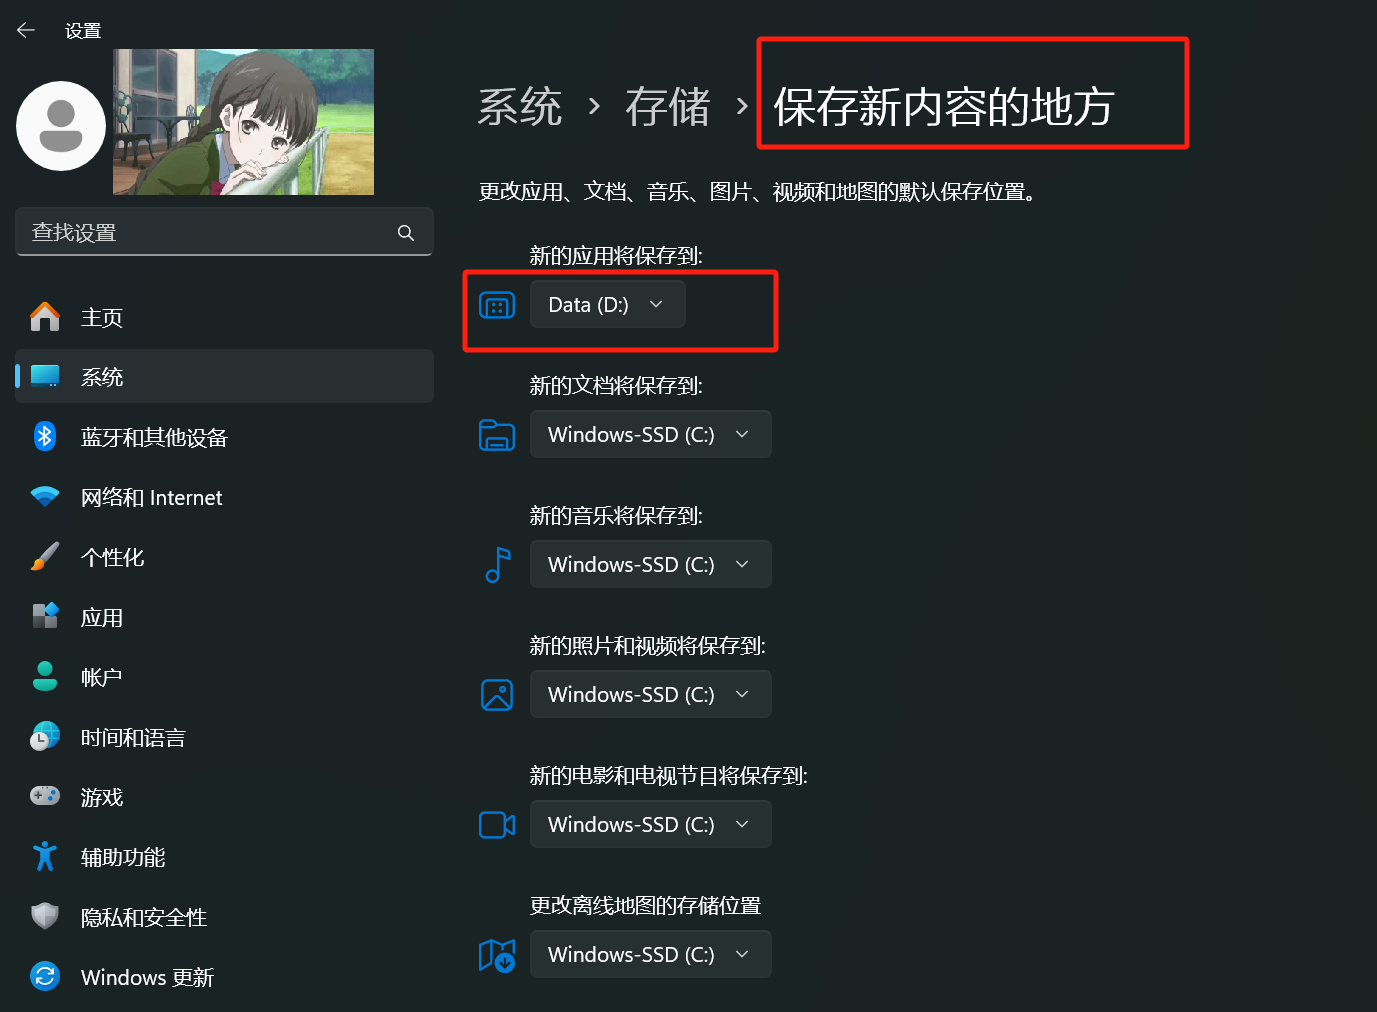Viewport: 1377px width, 1012px height.
Task: Click the personalization paintbrush icon
Action: (x=45, y=556)
